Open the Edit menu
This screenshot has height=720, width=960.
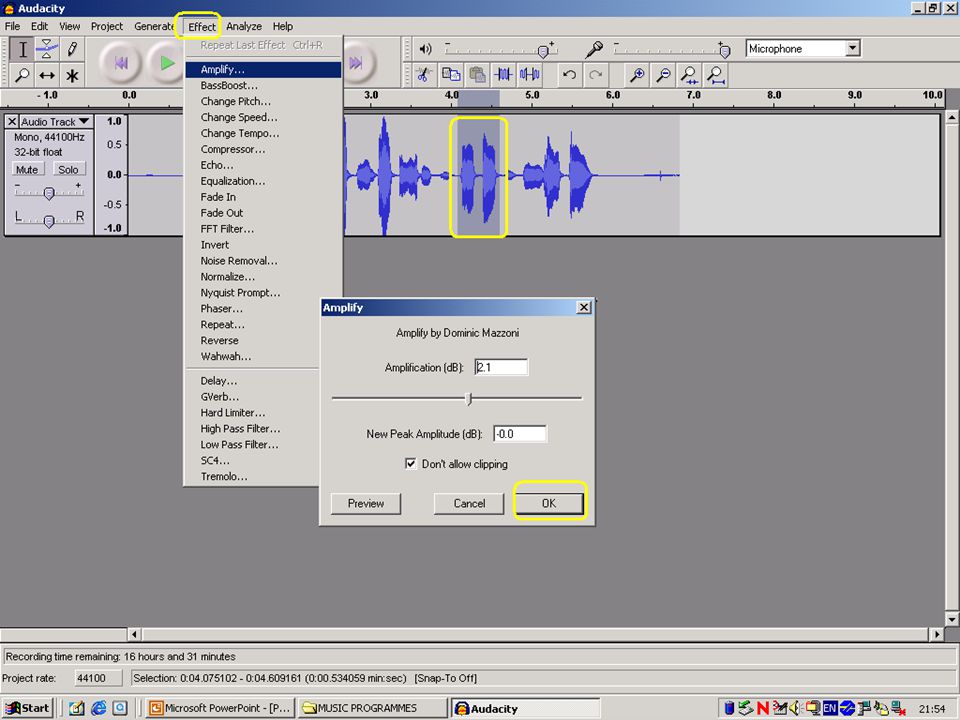click(x=39, y=26)
